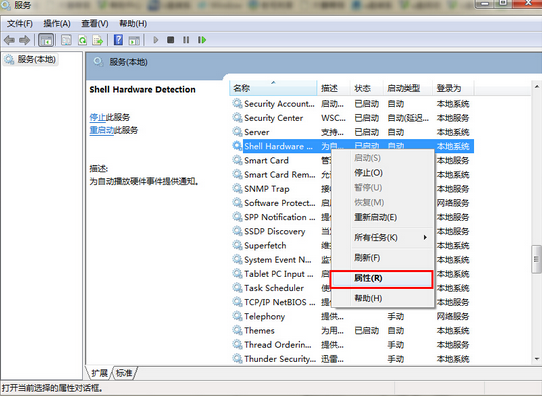
Task: Select the Themes service row
Action: pyautogui.click(x=352, y=330)
